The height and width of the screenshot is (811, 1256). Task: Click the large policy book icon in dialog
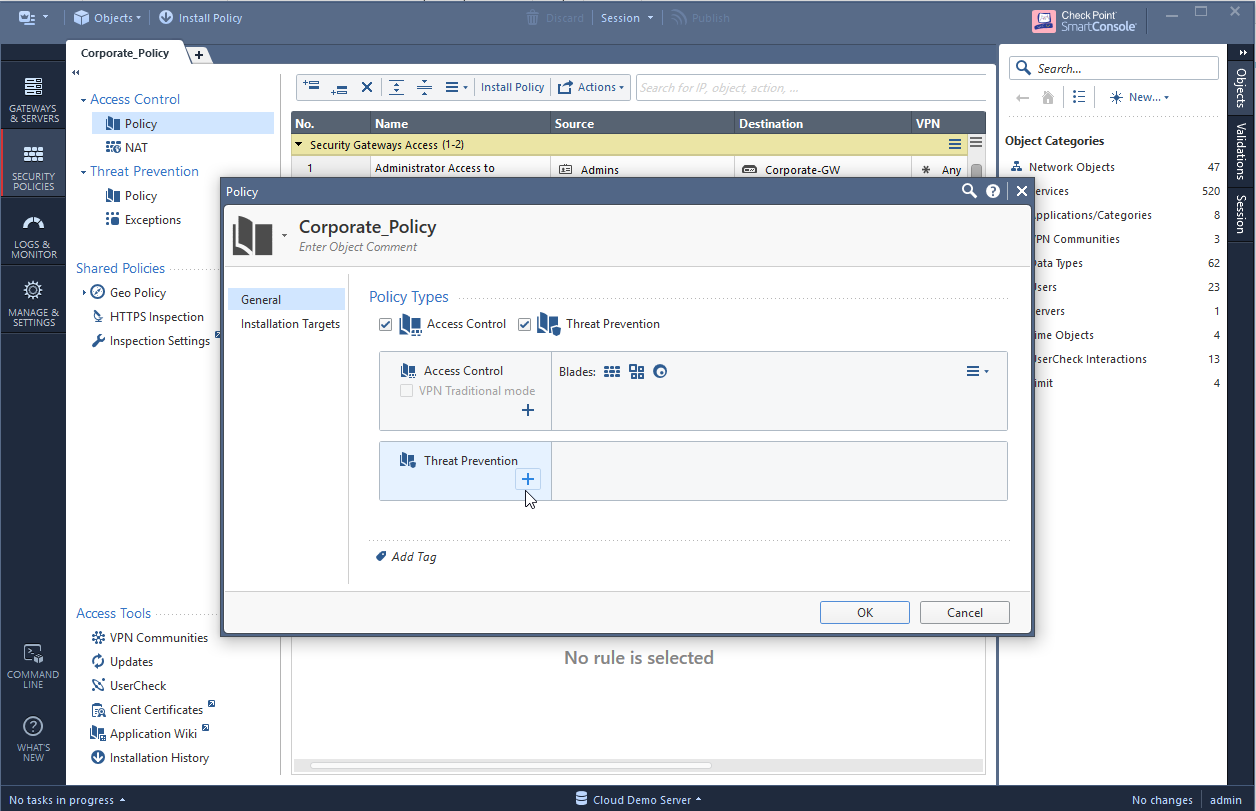pos(252,236)
